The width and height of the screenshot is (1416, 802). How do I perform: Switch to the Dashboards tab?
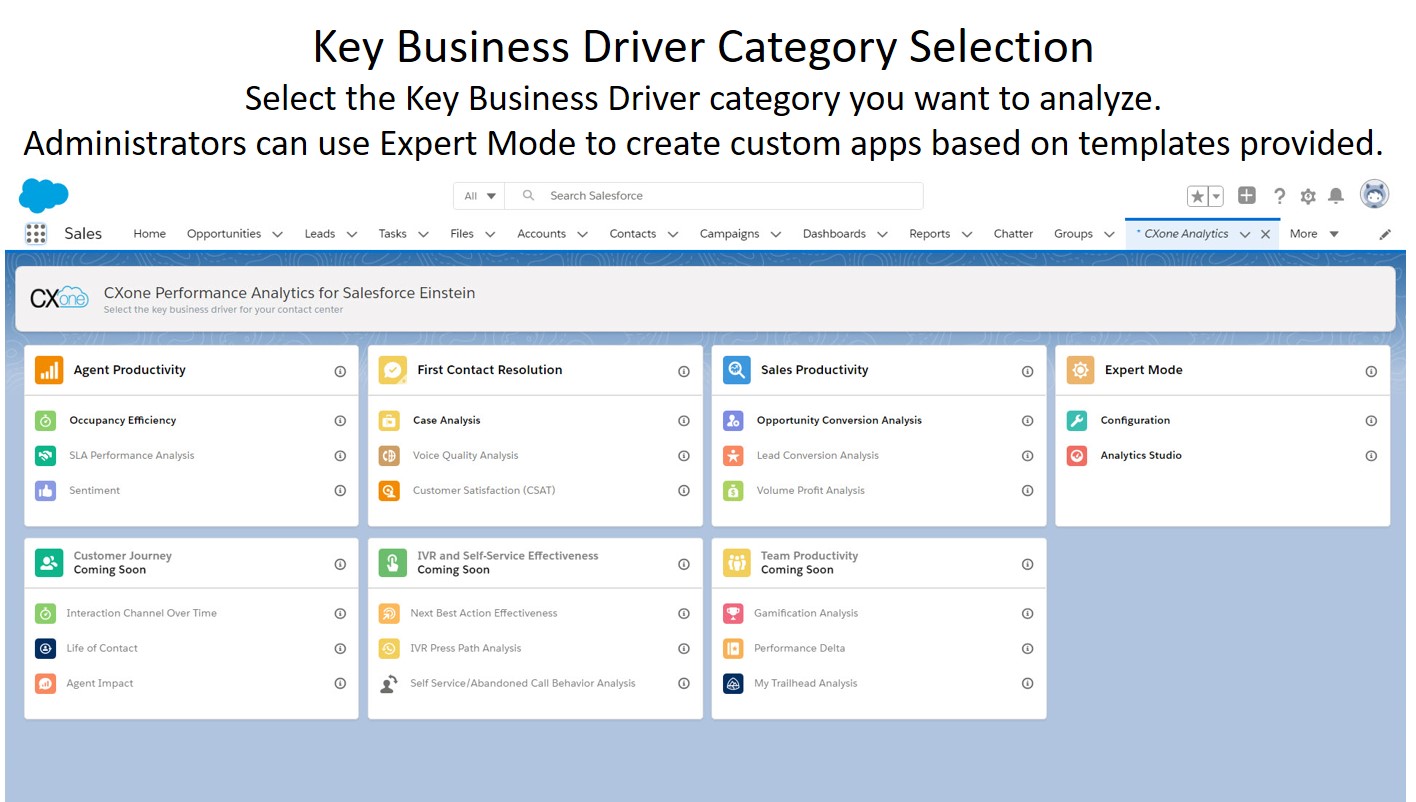pyautogui.click(x=834, y=234)
